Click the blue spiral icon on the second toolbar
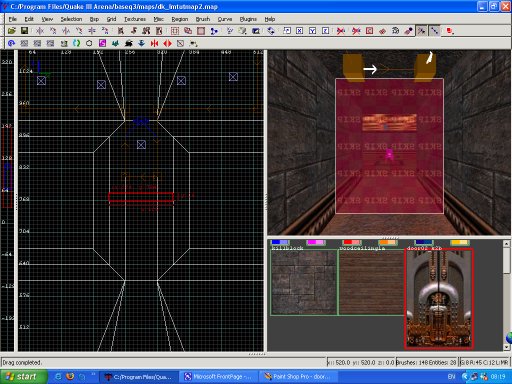The width and height of the screenshot is (512, 384). coord(11,43)
